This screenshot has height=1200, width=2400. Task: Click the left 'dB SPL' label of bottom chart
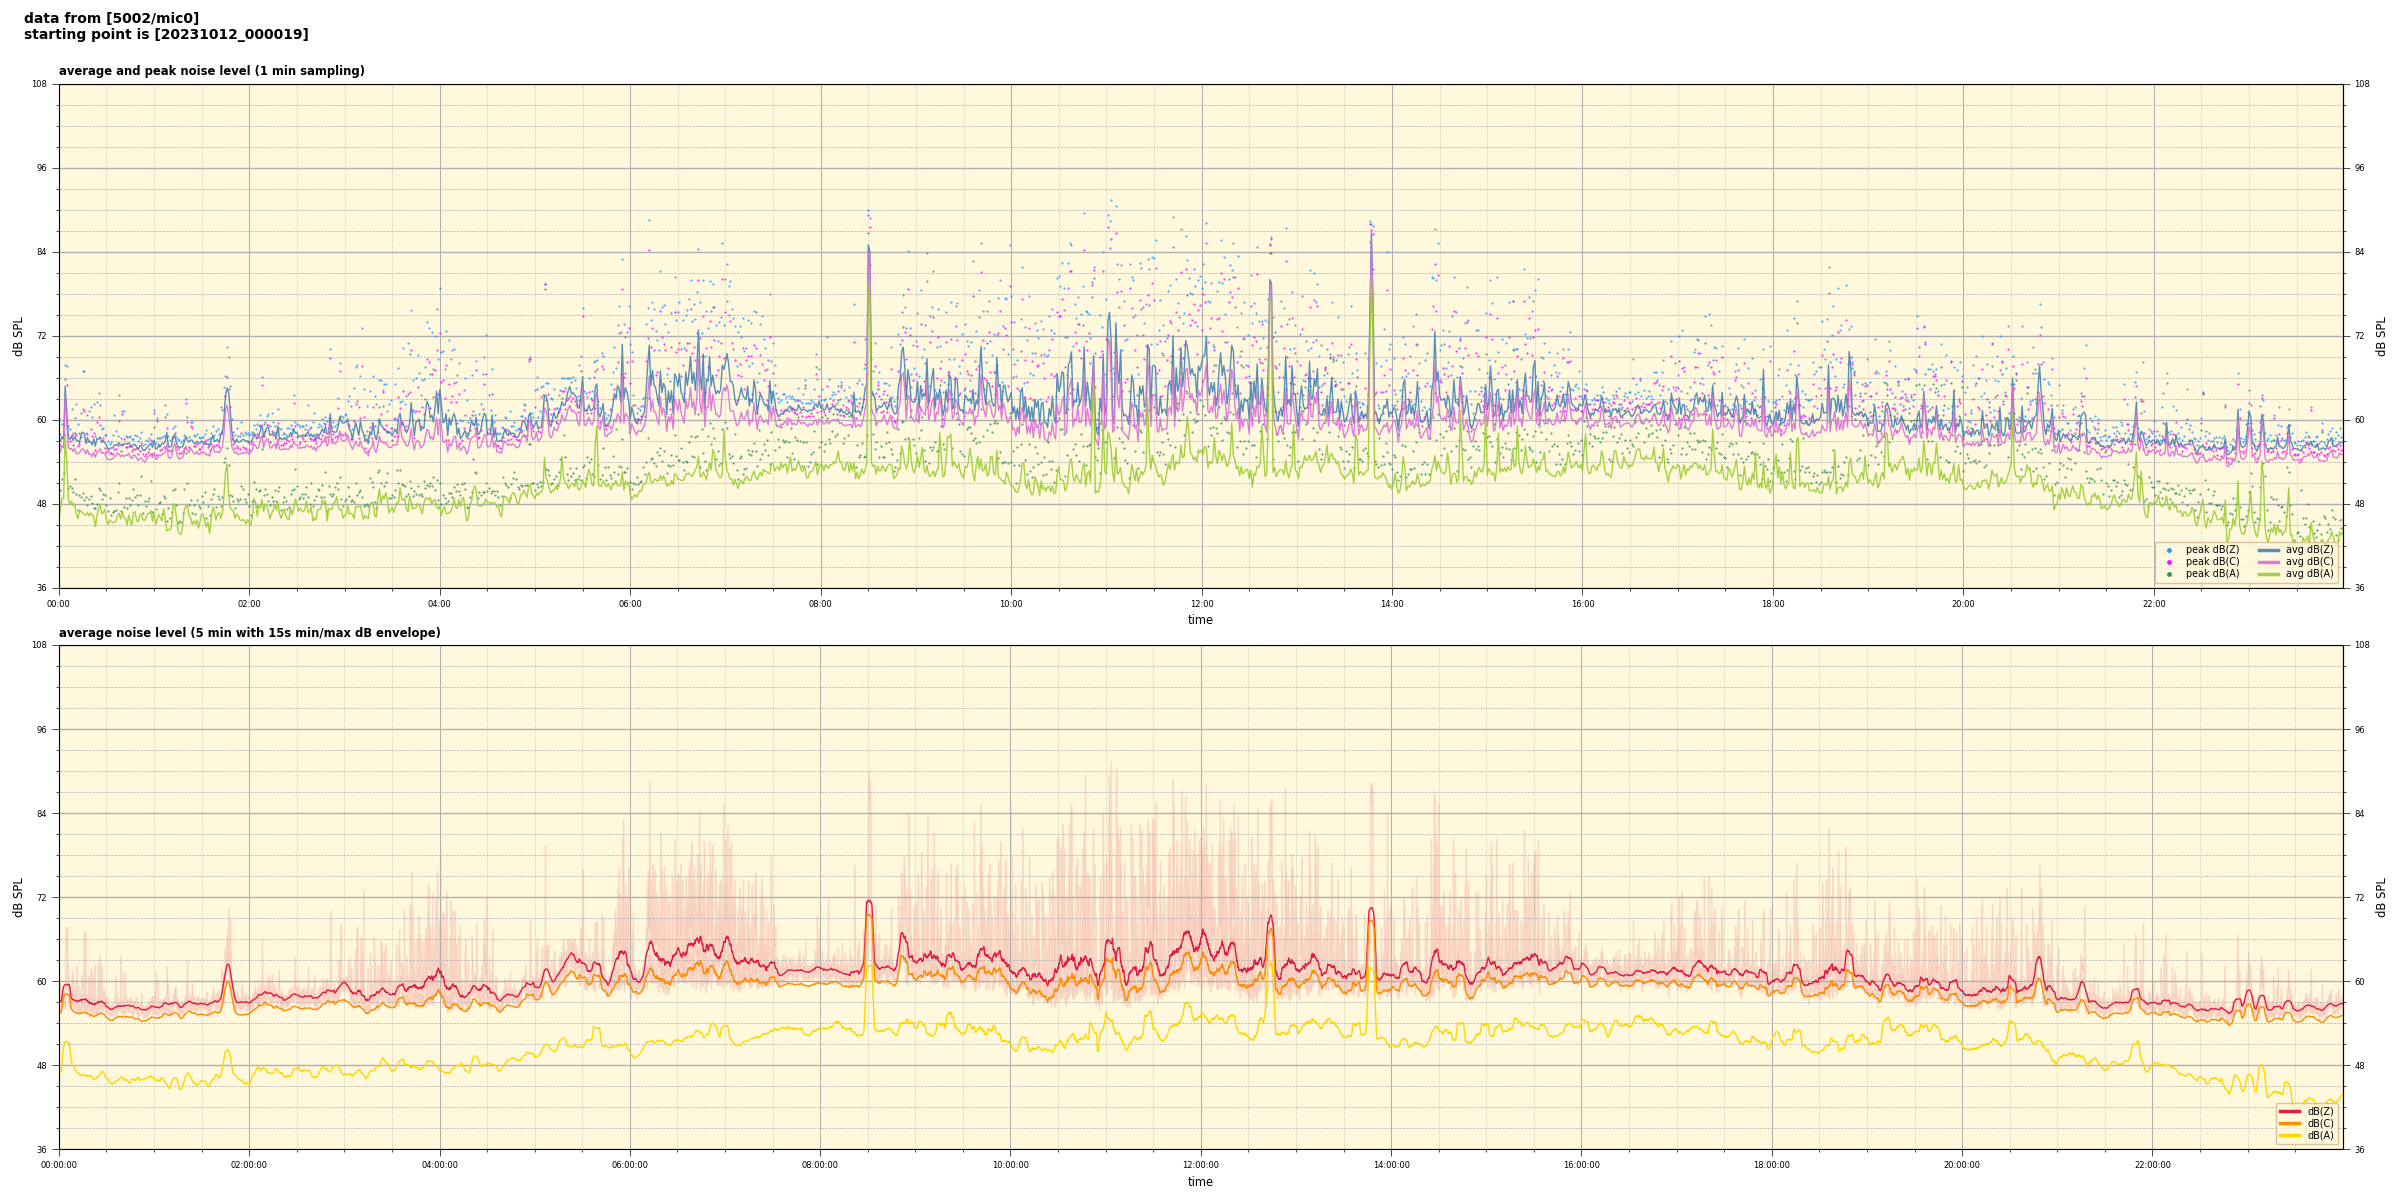pyautogui.click(x=18, y=897)
